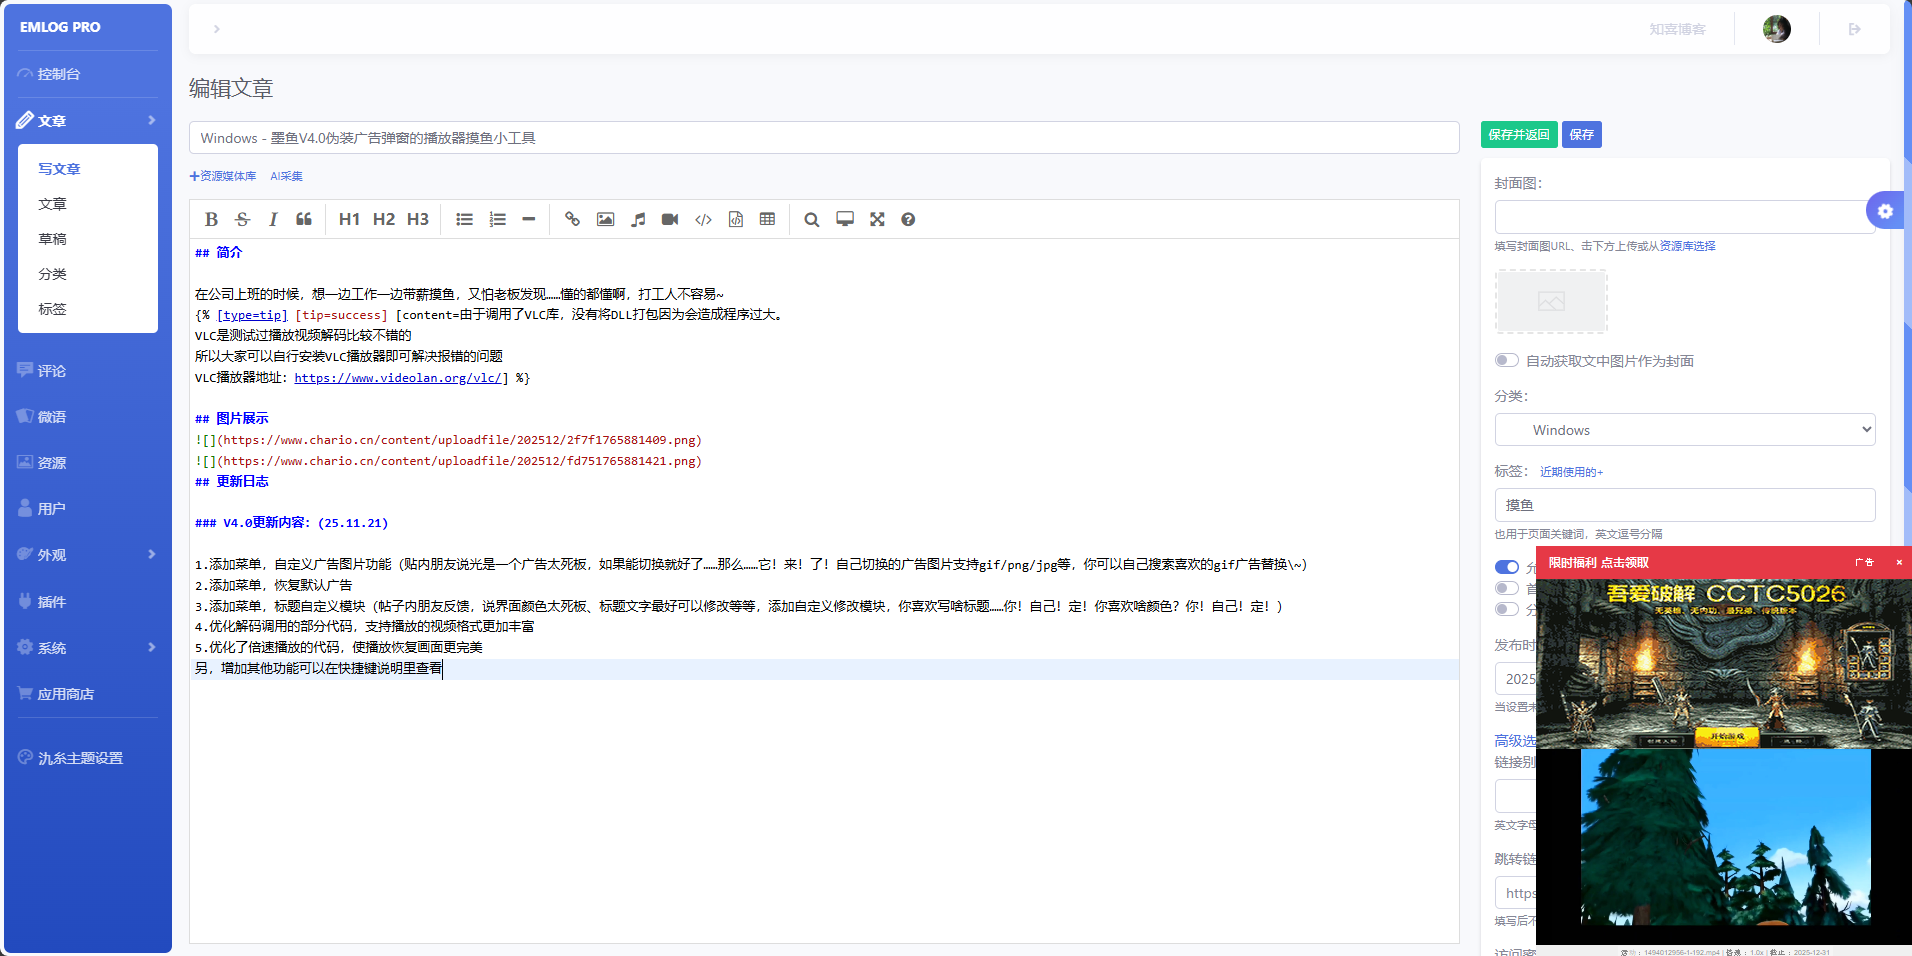Open the 应用商店 sidebar menu
The width and height of the screenshot is (1912, 956).
66,693
